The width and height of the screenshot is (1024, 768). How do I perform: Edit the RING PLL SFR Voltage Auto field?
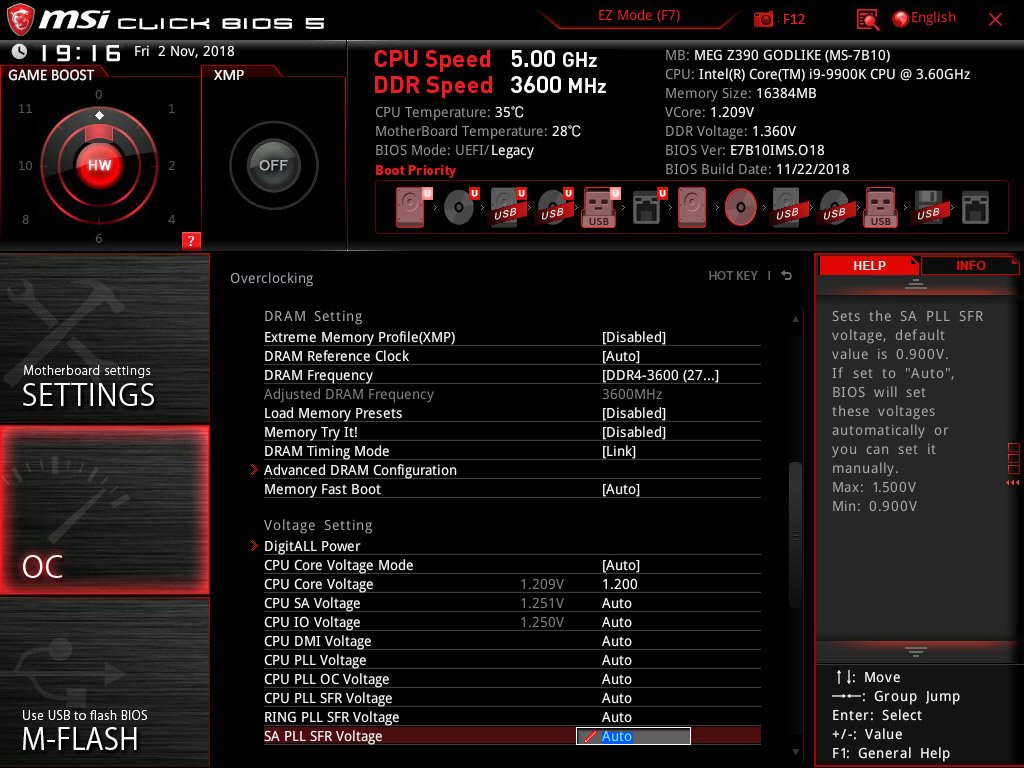pyautogui.click(x=616, y=716)
